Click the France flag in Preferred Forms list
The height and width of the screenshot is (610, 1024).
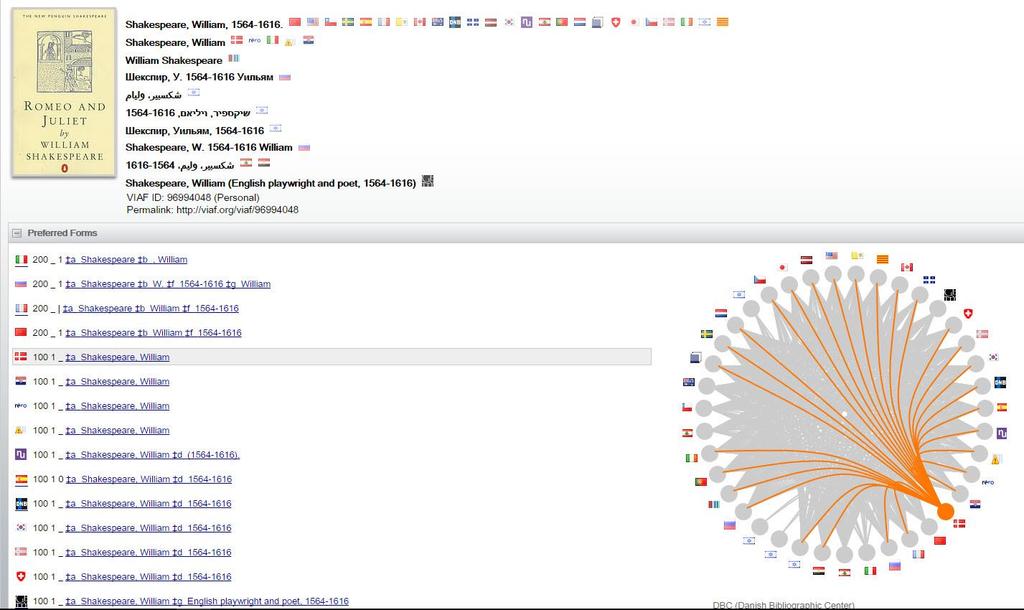[21, 308]
